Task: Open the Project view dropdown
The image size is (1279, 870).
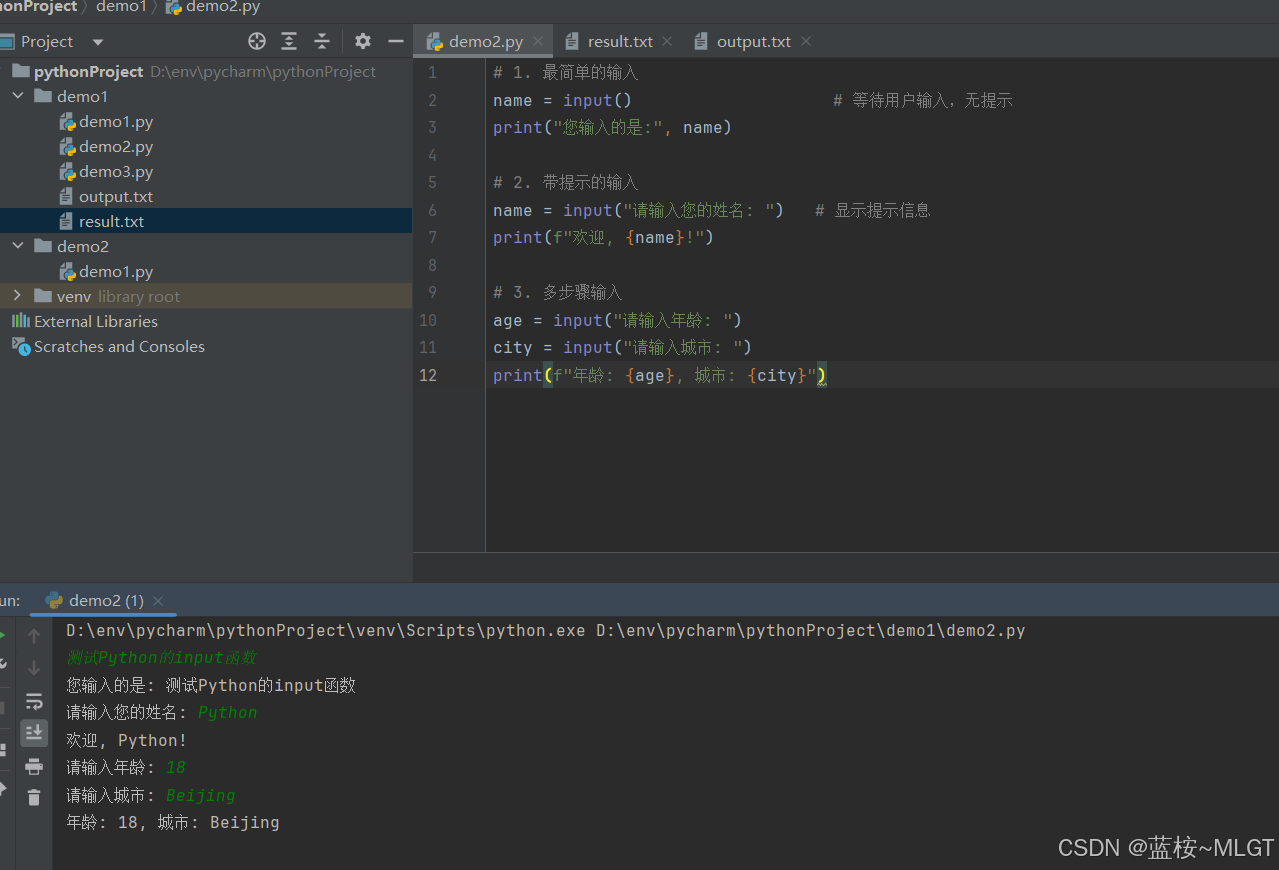Action: coord(97,42)
